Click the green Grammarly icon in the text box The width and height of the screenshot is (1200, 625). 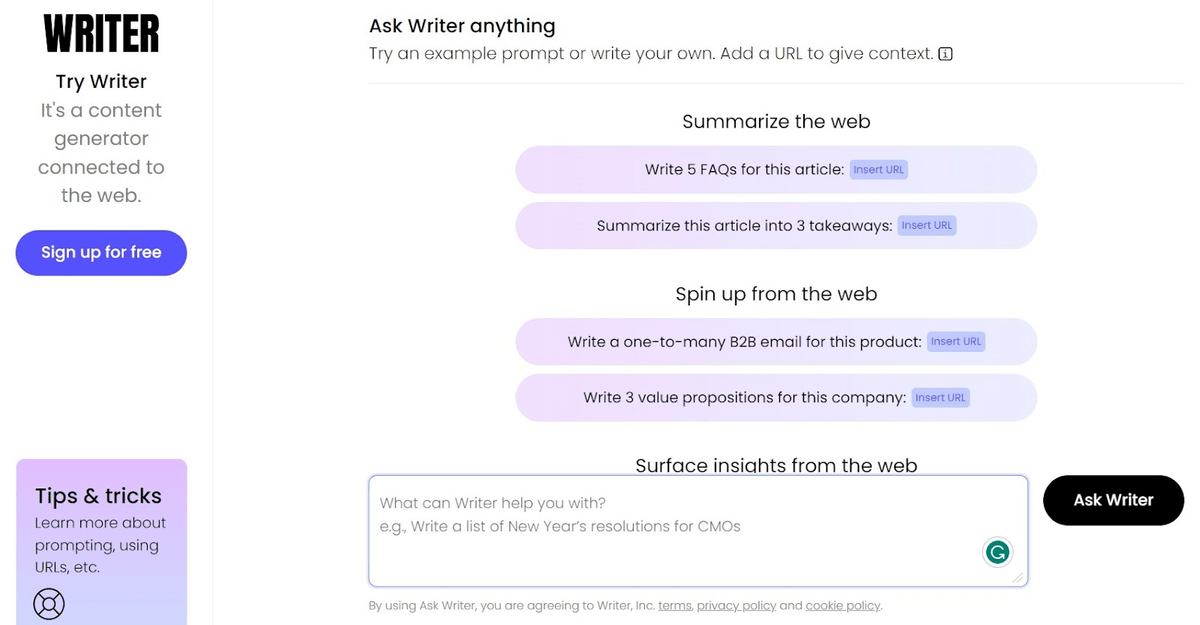click(x=997, y=552)
